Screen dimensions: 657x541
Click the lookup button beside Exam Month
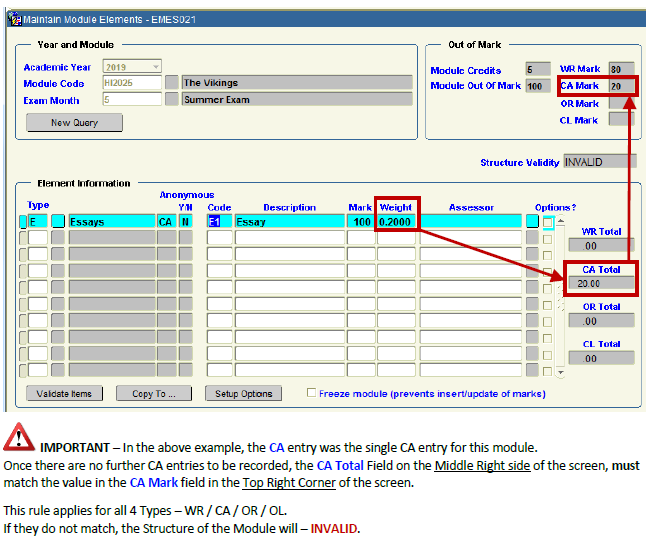[x=171, y=100]
